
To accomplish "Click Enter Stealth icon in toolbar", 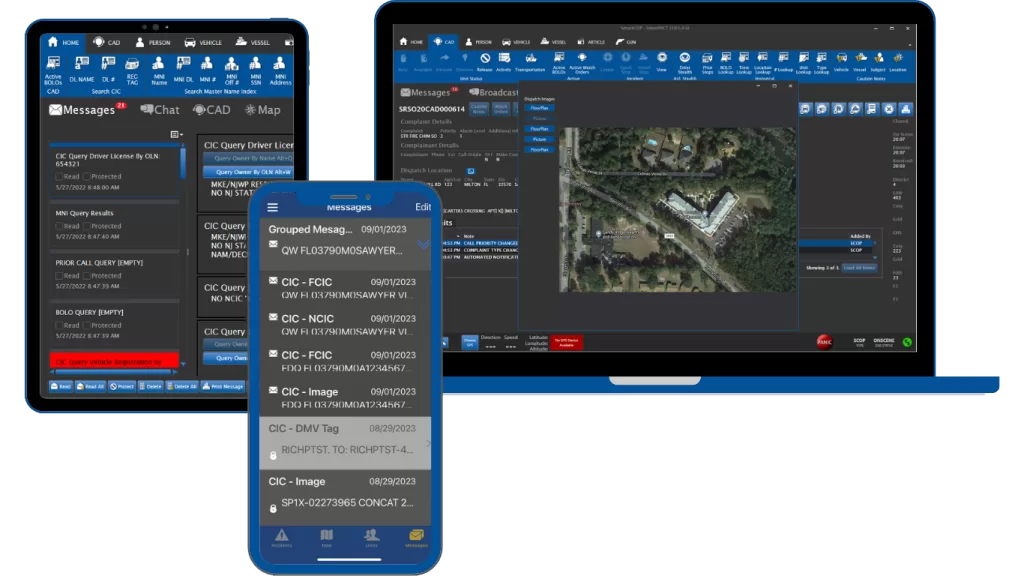I will (x=685, y=62).
